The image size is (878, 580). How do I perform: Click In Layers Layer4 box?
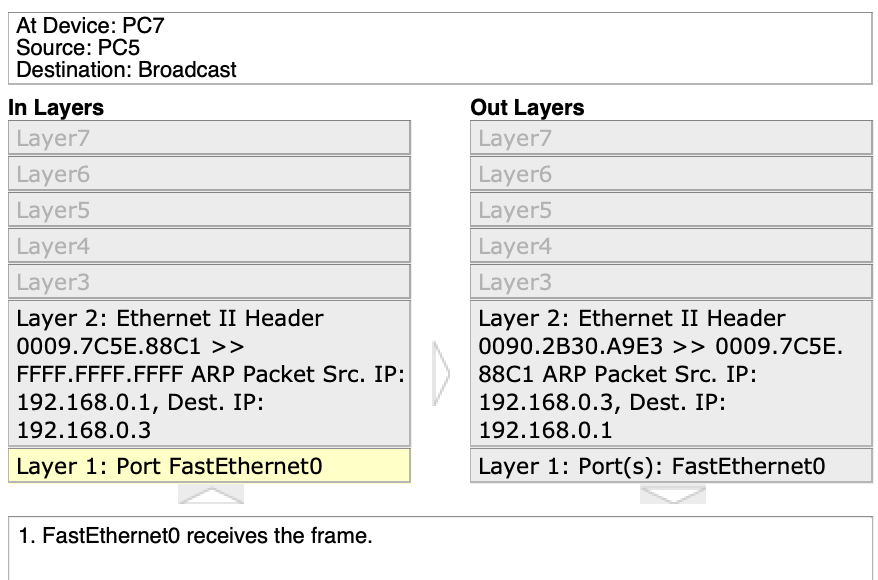click(209, 246)
